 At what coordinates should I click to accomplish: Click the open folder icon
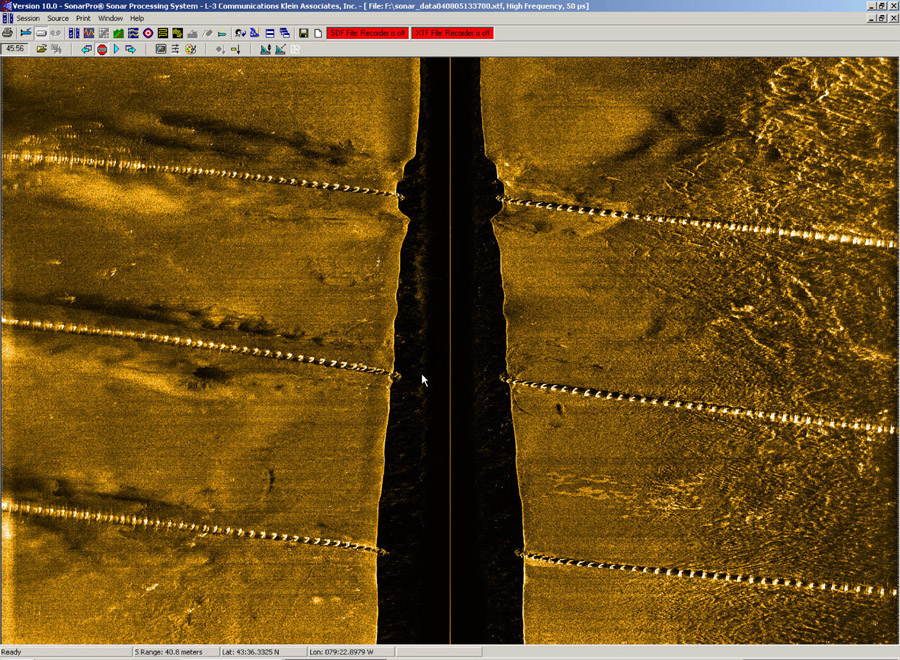coord(42,49)
